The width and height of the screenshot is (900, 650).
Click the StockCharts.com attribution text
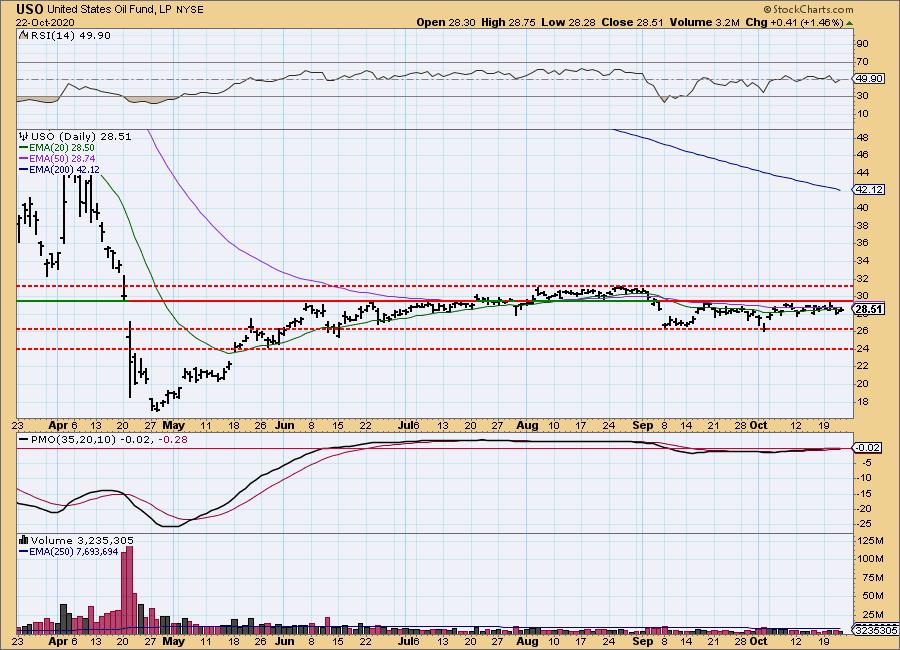(808, 9)
